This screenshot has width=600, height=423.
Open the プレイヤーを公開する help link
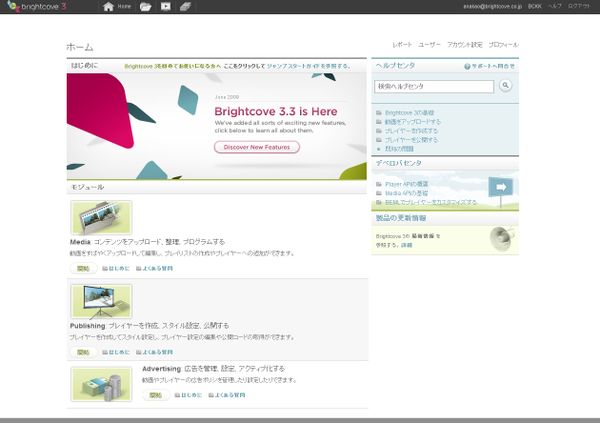pyautogui.click(x=411, y=140)
